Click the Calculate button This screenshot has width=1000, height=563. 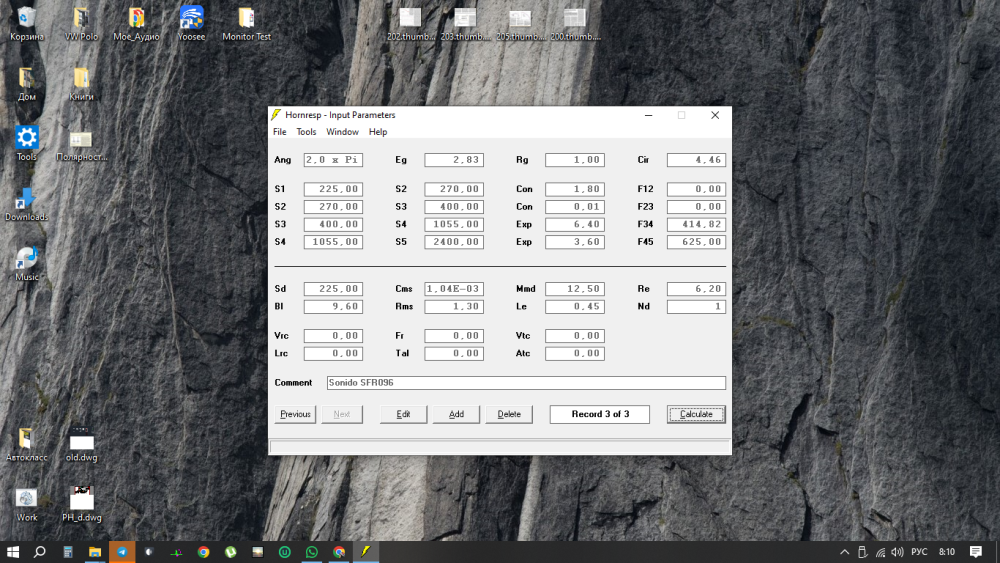pyautogui.click(x=696, y=414)
